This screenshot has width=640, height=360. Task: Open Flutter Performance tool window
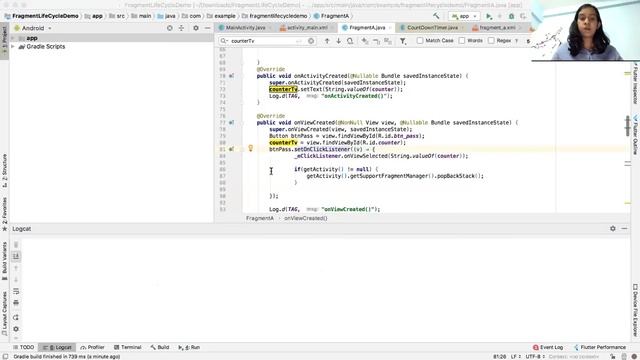tap(599, 347)
